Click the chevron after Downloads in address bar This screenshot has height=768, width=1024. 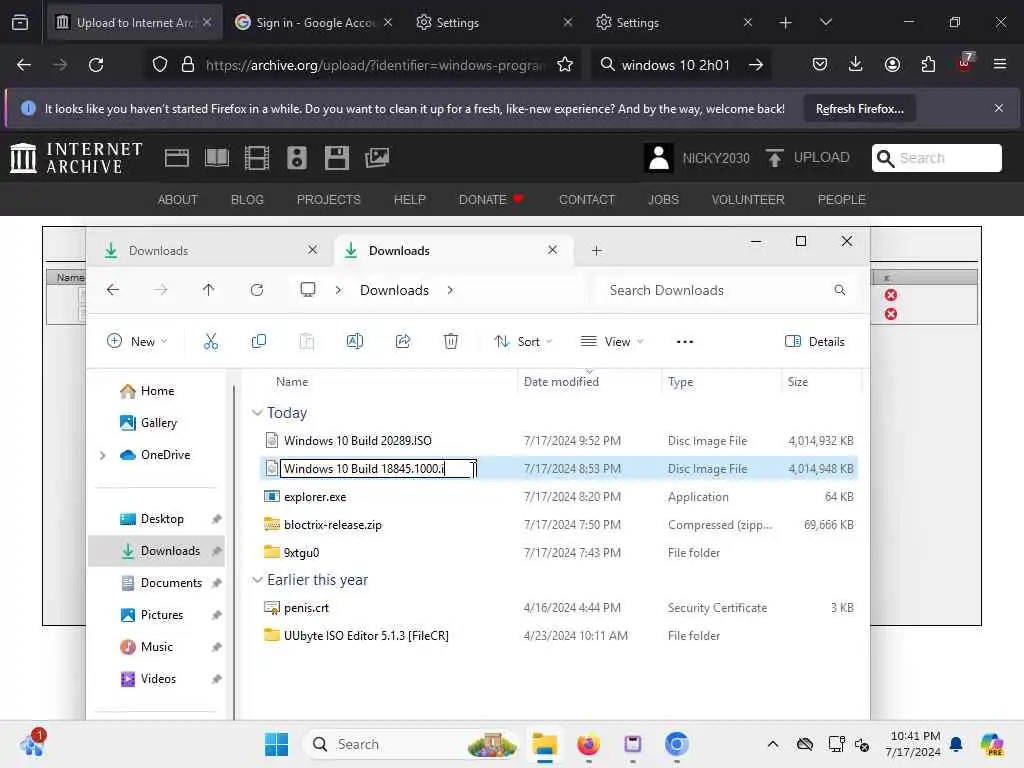point(450,290)
